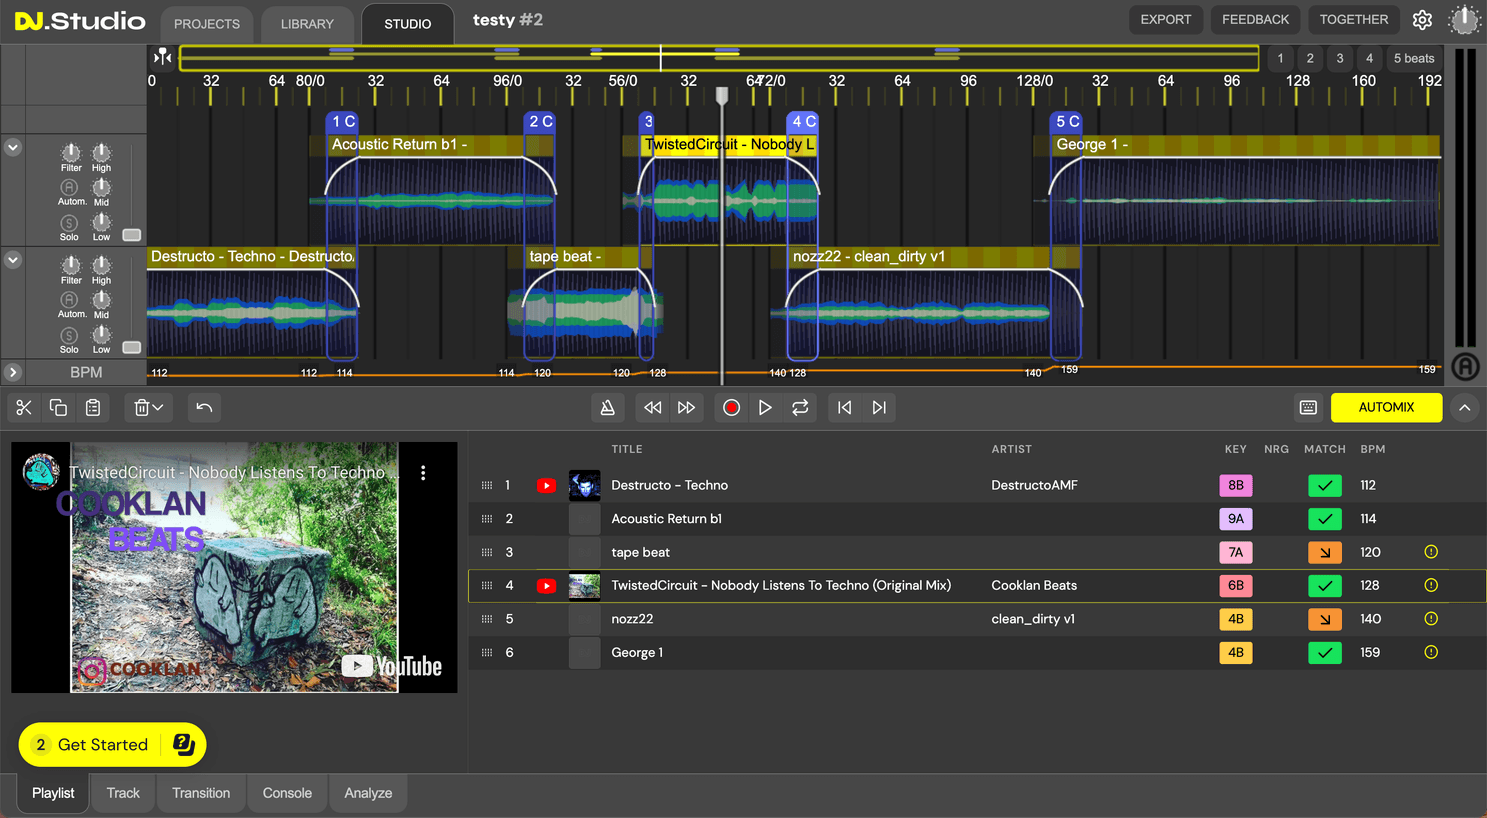This screenshot has width=1487, height=818.
Task: Click the split/snap icon left of overview bar
Action: point(163,57)
